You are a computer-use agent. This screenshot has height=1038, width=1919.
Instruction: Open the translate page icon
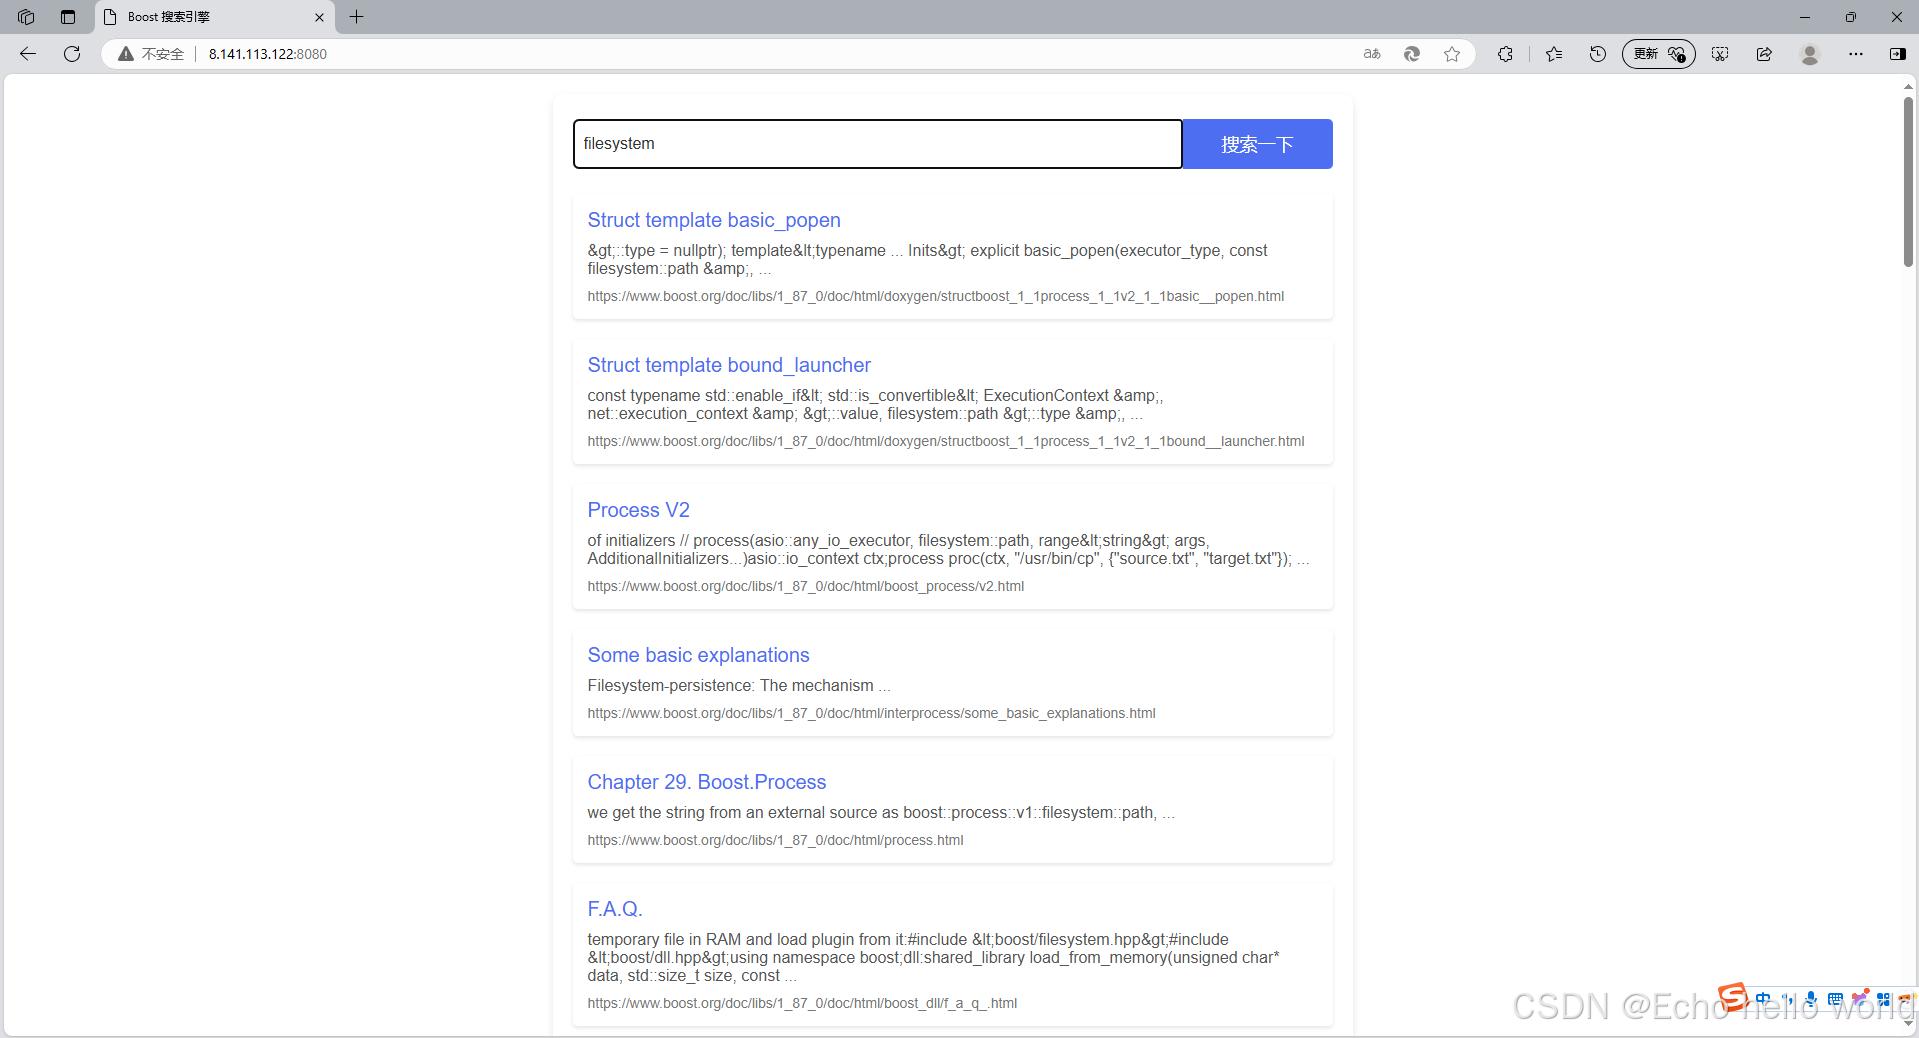1372,54
